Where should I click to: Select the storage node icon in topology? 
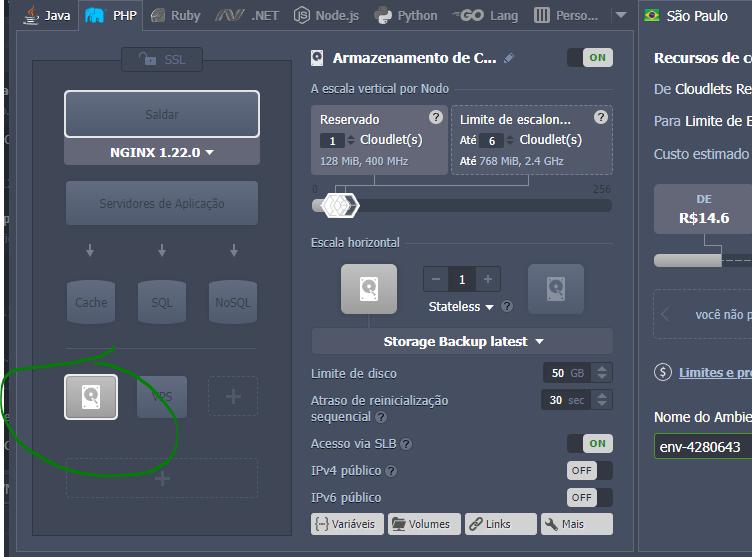(x=91, y=396)
